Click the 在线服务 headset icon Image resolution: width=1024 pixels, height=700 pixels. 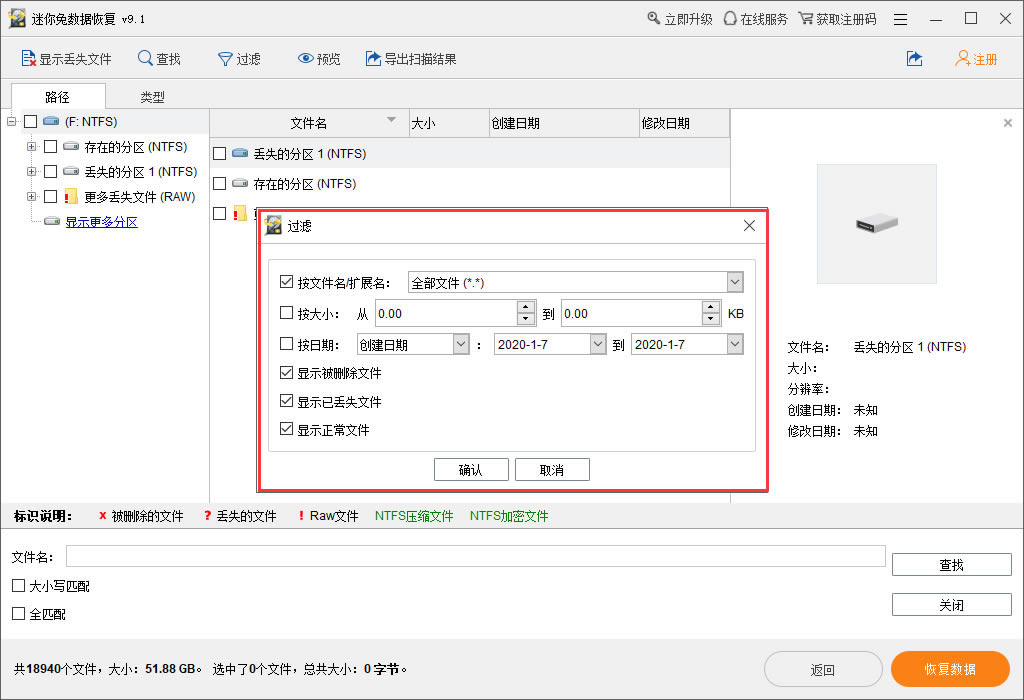730,19
